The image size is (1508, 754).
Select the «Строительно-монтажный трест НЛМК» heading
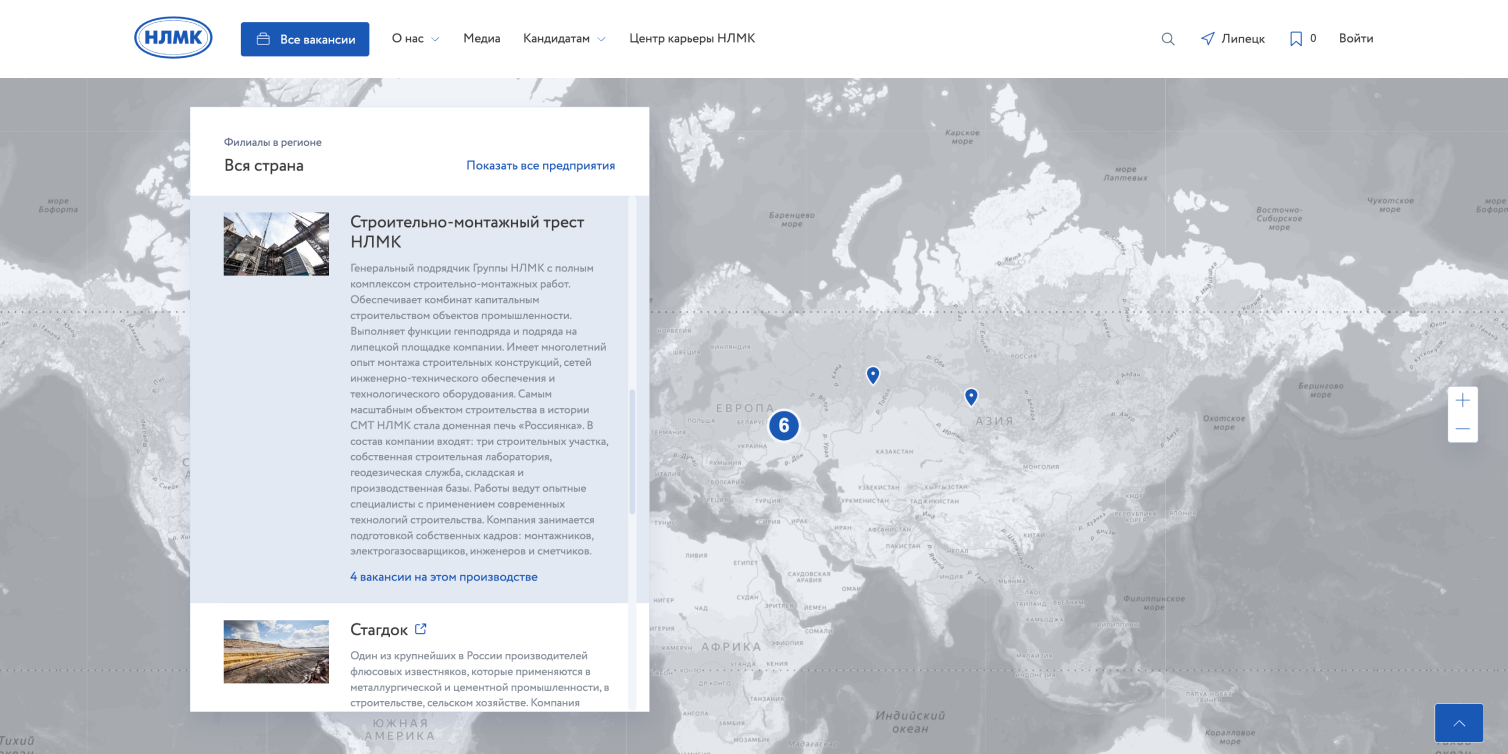467,232
